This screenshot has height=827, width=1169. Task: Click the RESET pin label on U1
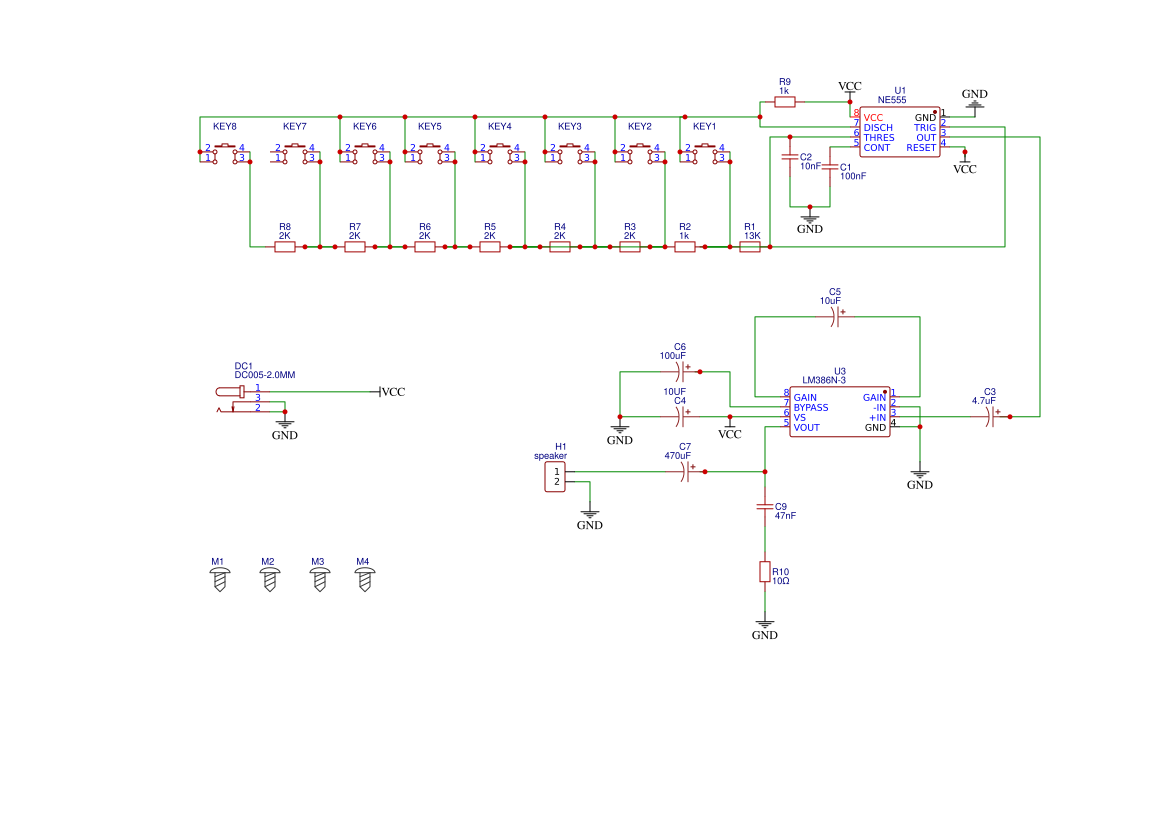tap(921, 148)
